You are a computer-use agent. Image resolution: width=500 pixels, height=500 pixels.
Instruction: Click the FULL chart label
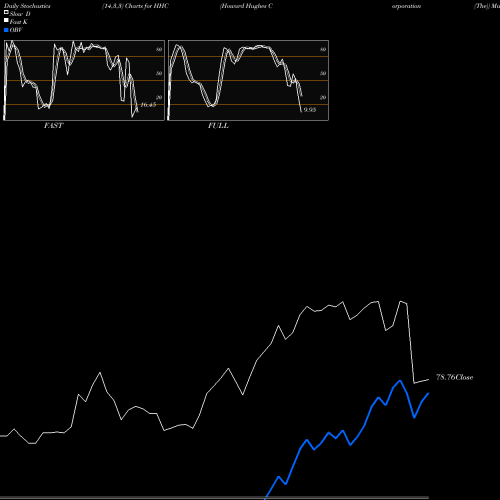[218, 126]
